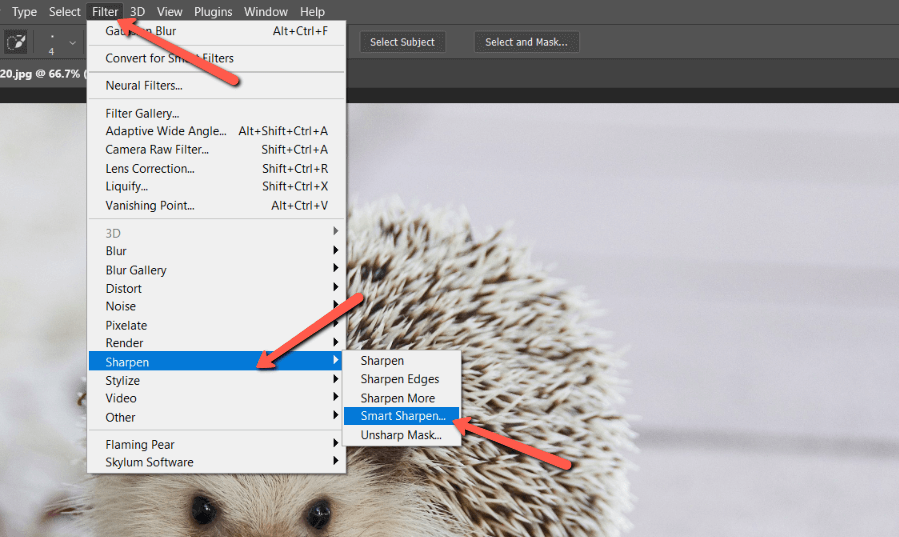The image size is (899, 537).
Task: Open the Liquify filter
Action: 127,187
